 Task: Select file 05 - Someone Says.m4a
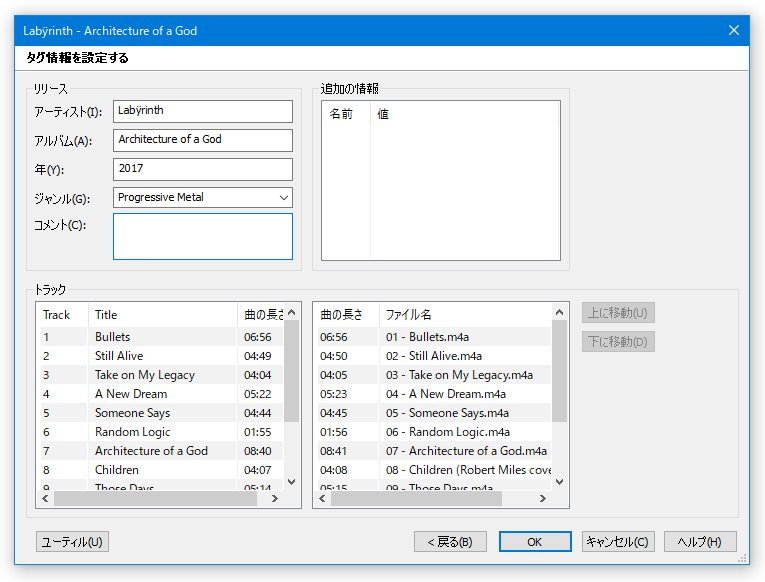tap(434, 413)
